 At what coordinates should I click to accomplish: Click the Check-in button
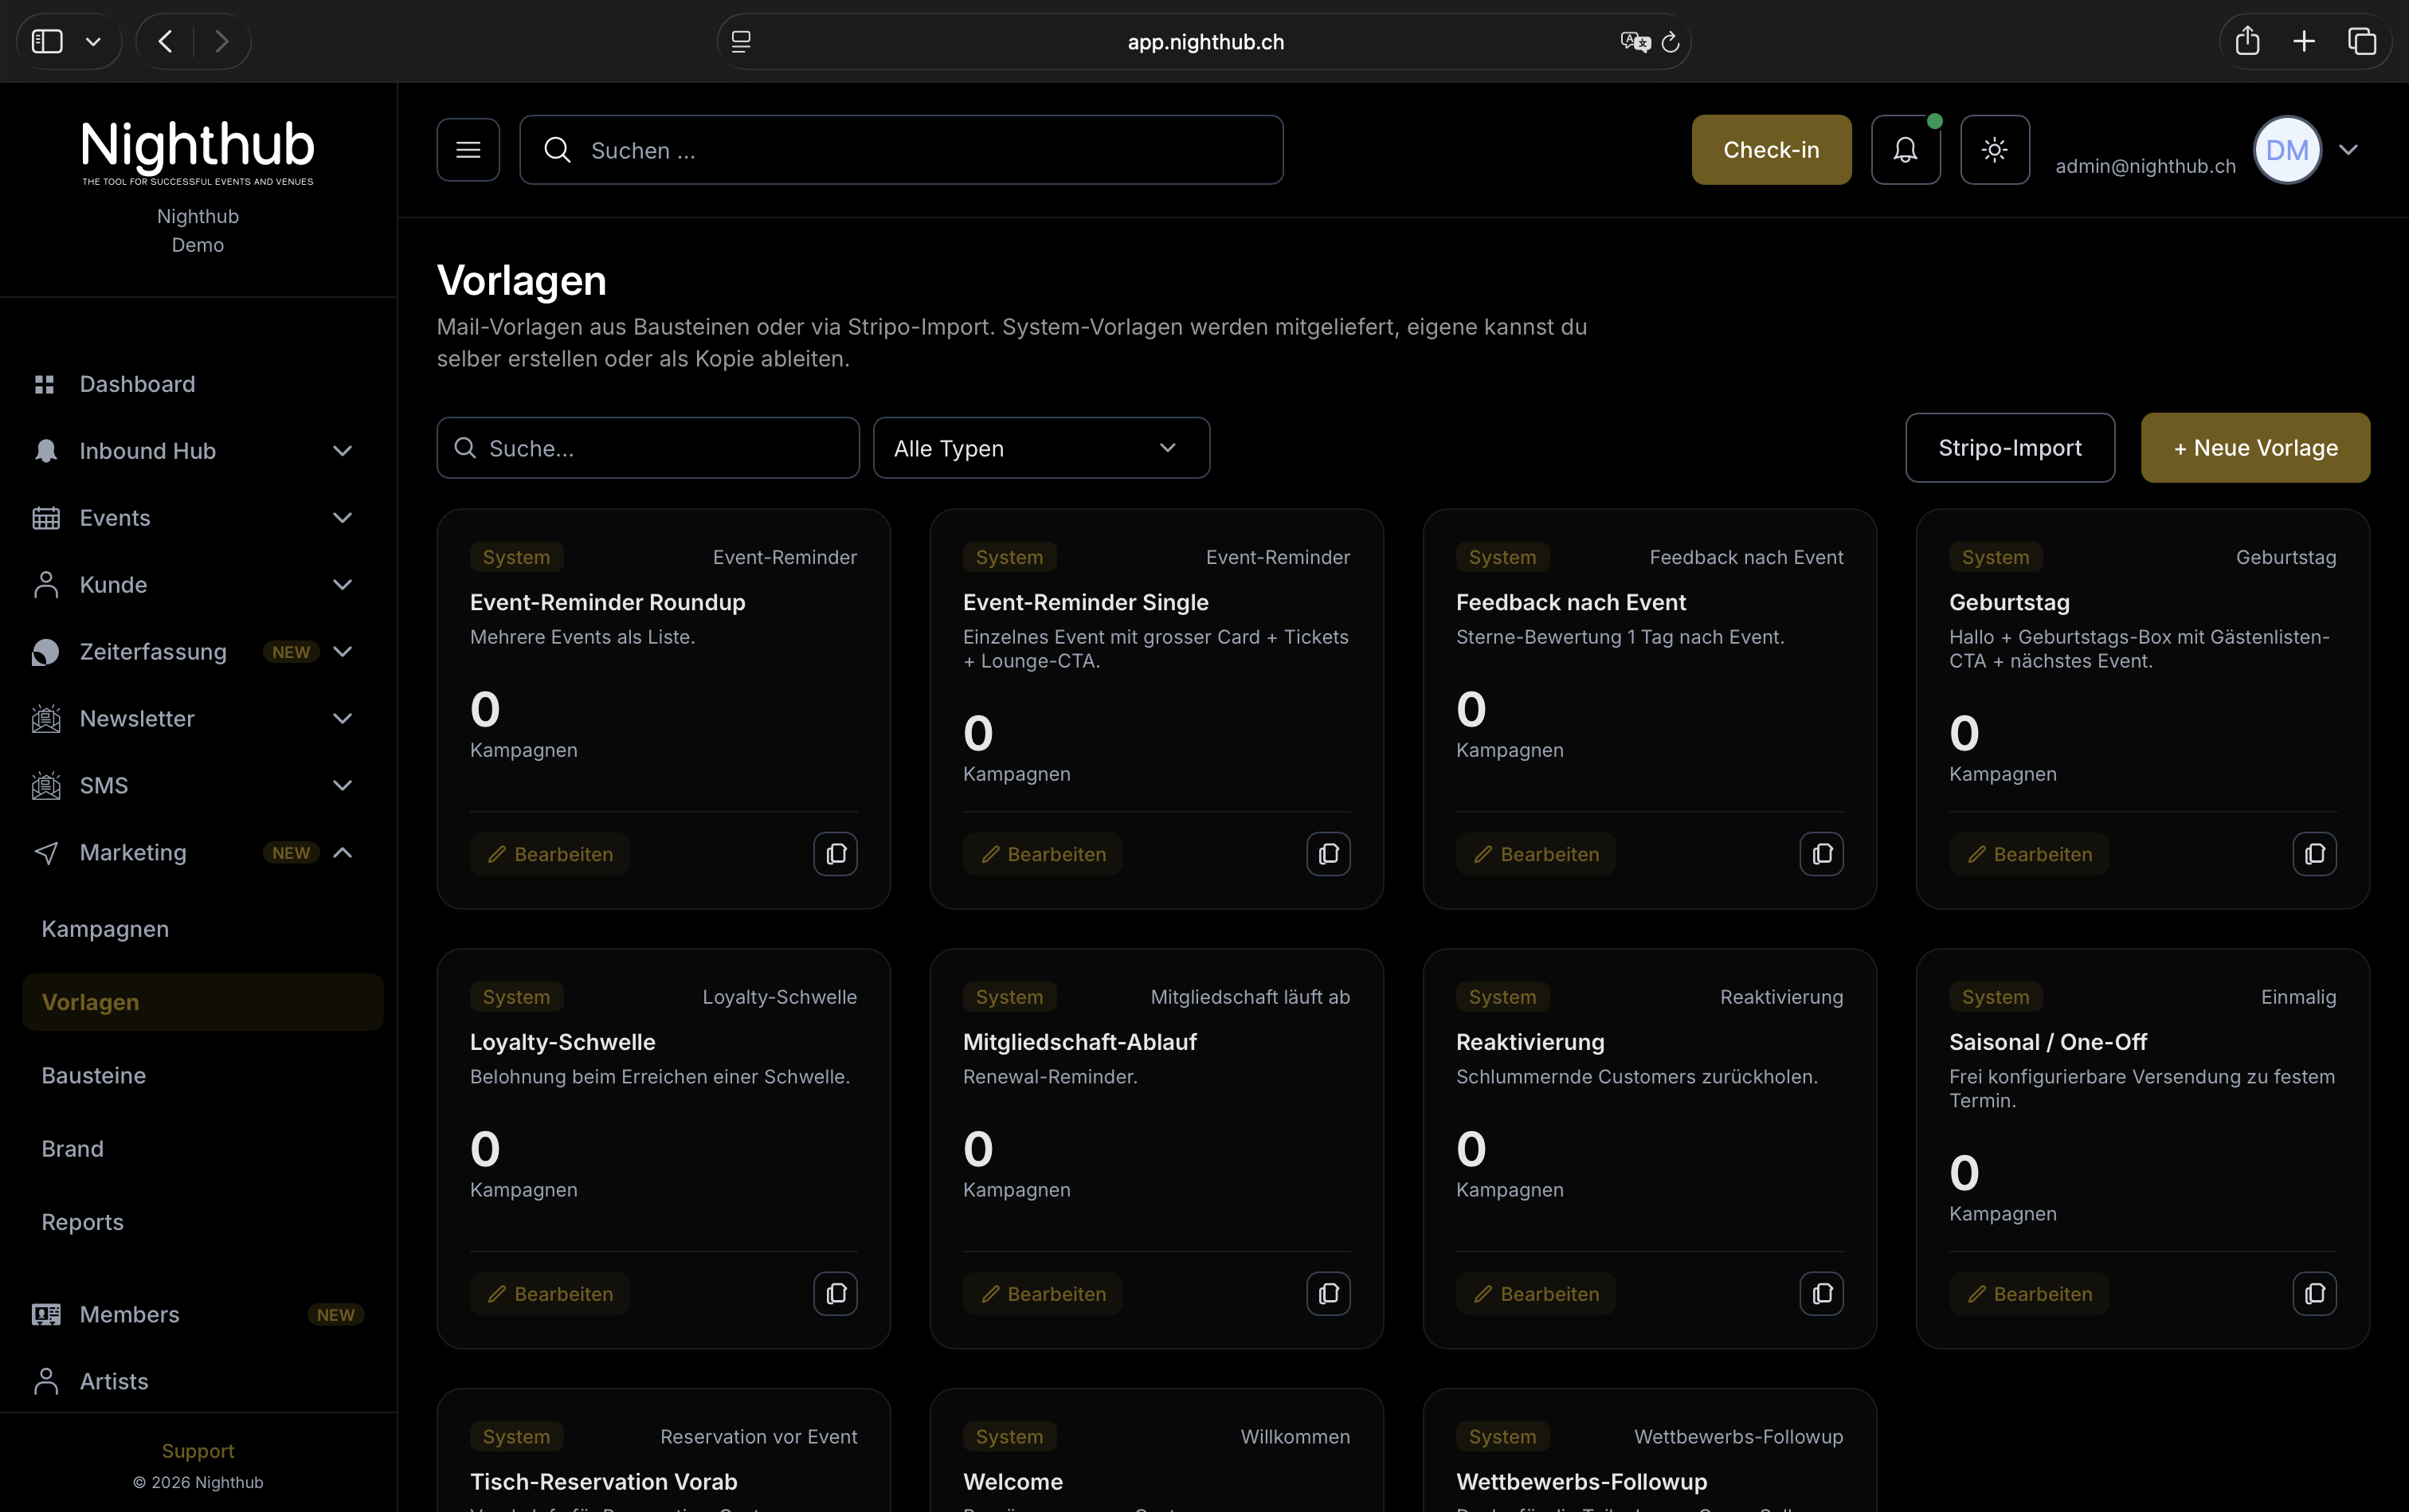1771,150
